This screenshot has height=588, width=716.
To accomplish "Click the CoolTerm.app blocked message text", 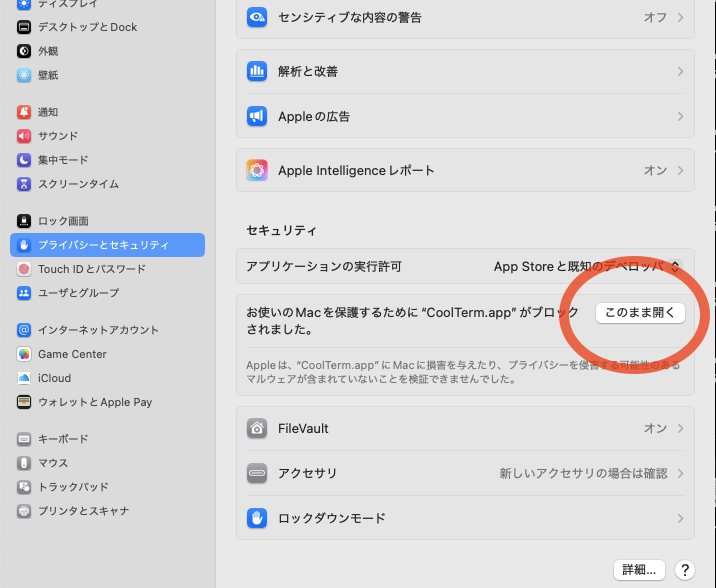I will point(412,320).
